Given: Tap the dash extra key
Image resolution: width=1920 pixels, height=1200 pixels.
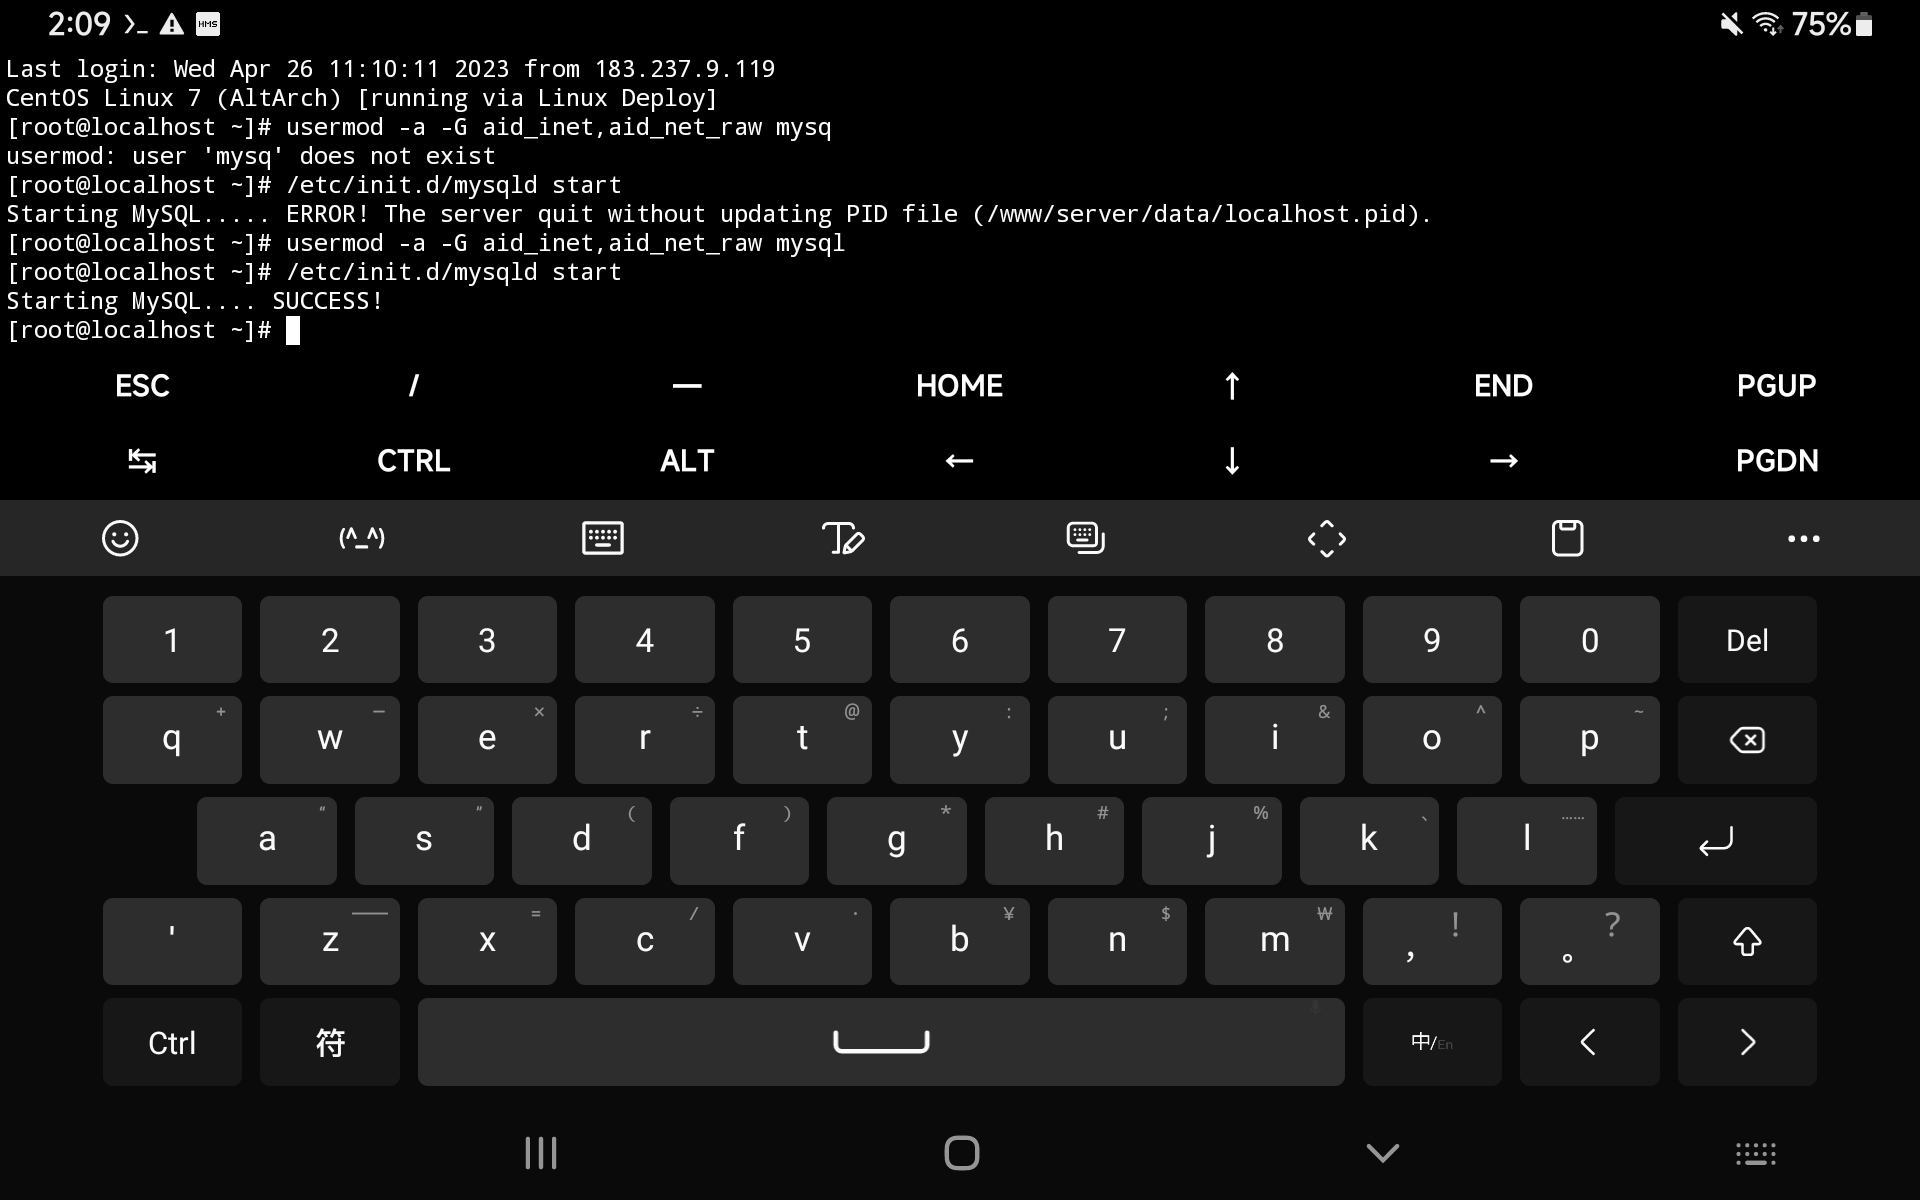Looking at the screenshot, I should click(687, 386).
